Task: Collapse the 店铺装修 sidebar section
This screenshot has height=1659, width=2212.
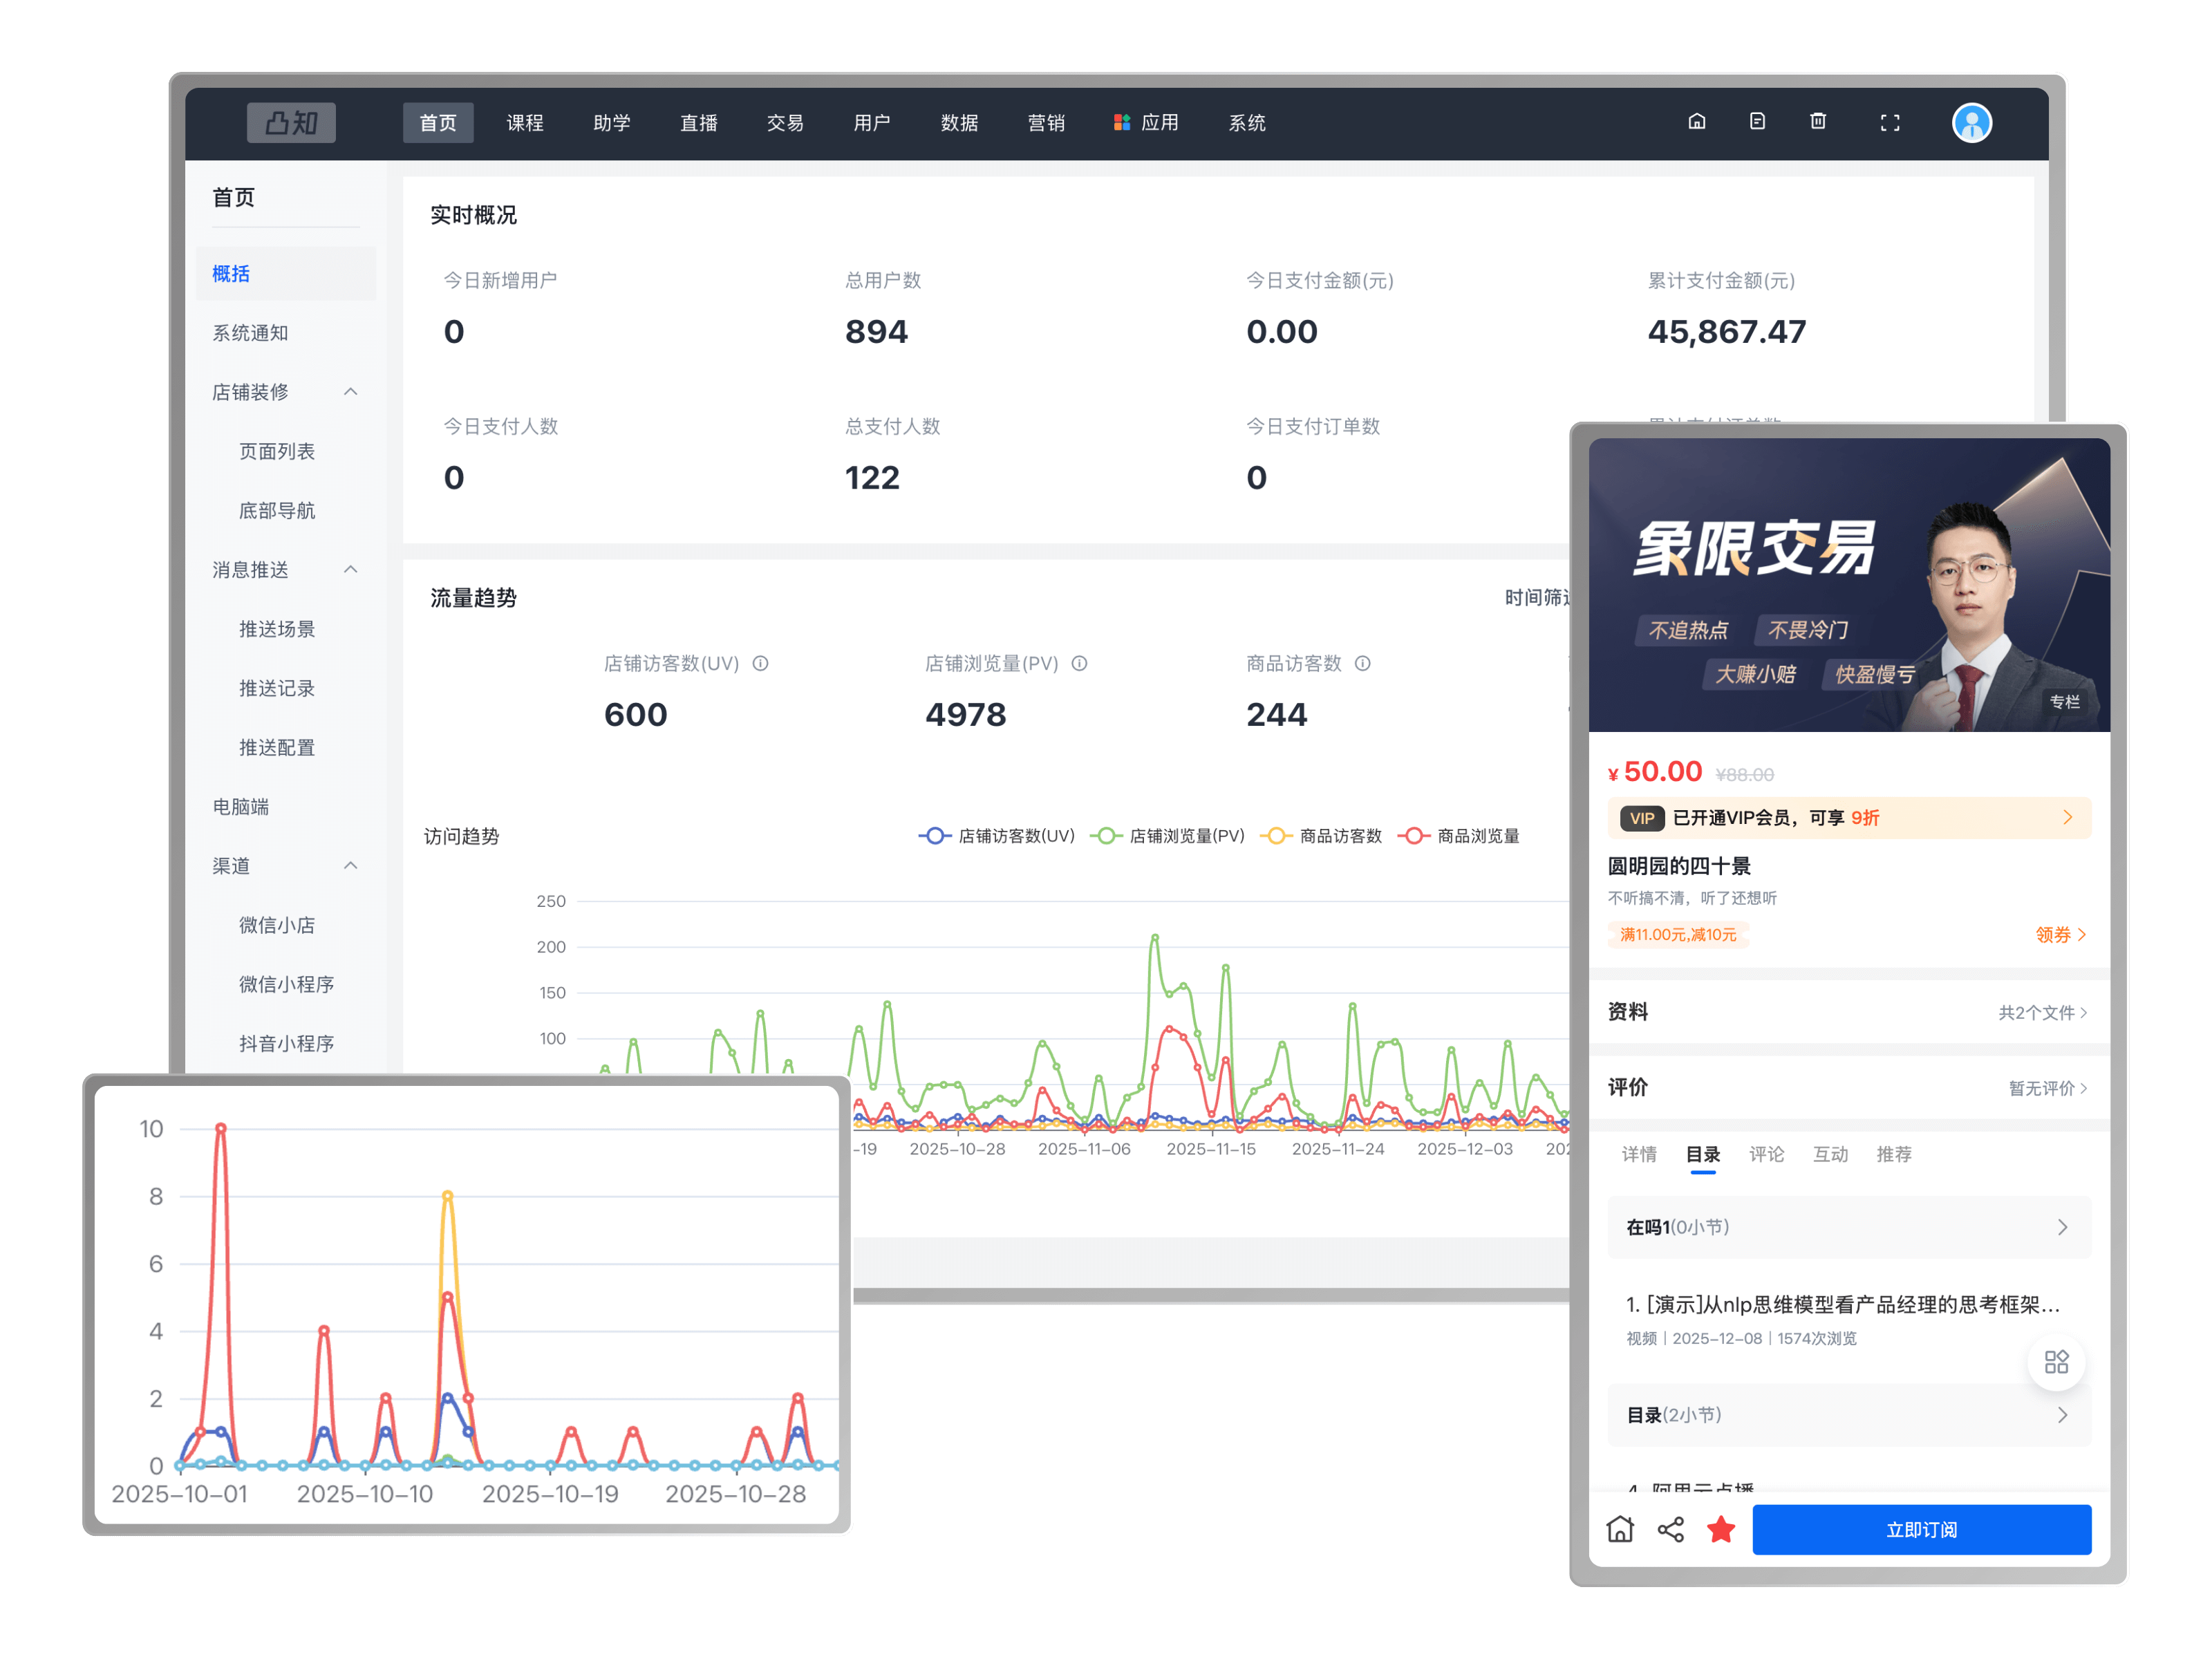Action: [351, 392]
